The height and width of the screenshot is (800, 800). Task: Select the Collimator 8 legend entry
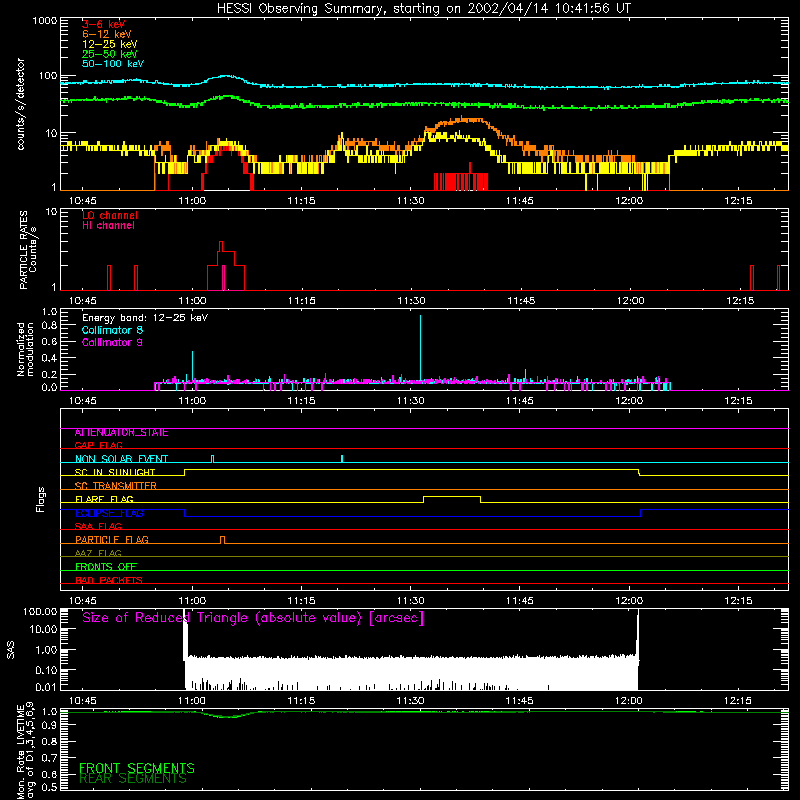tap(112, 330)
